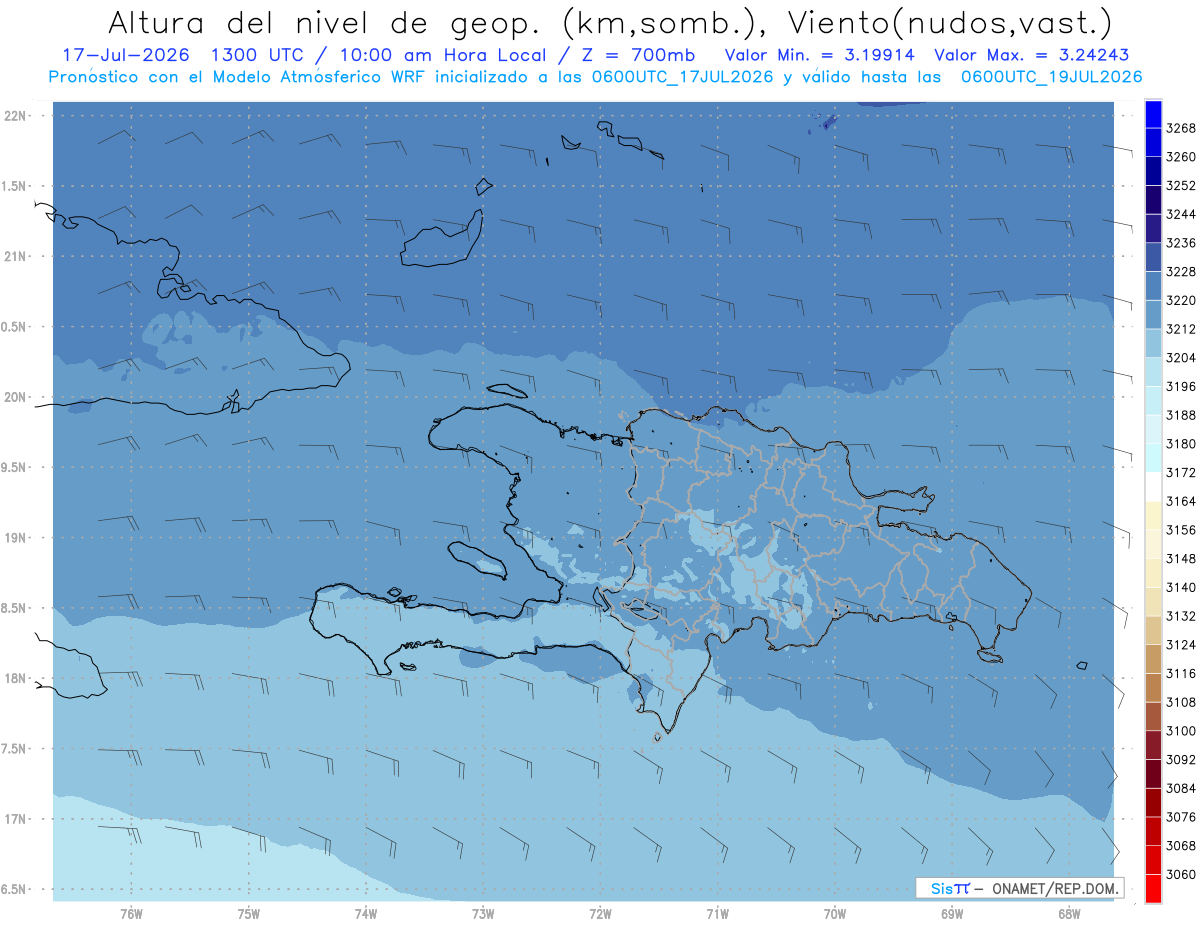Click the '7.5N' latitude label
This screenshot has height=927, width=1200.
[15, 749]
